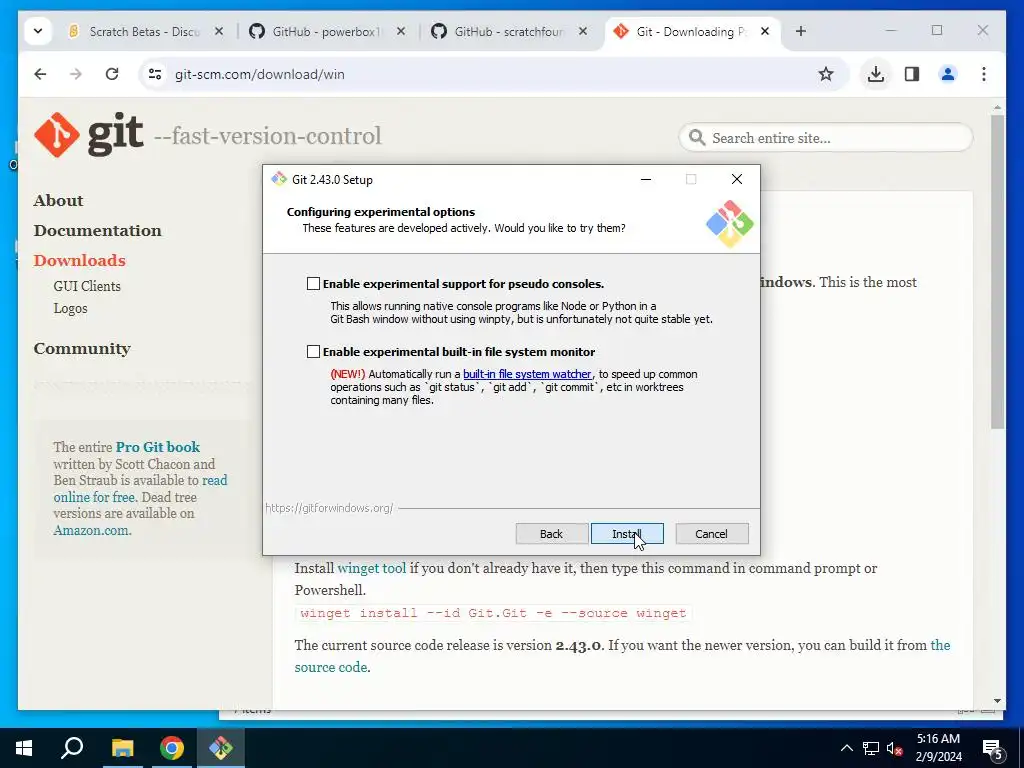The height and width of the screenshot is (768, 1024).
Task: Open the notification center icon
Action: (992, 748)
